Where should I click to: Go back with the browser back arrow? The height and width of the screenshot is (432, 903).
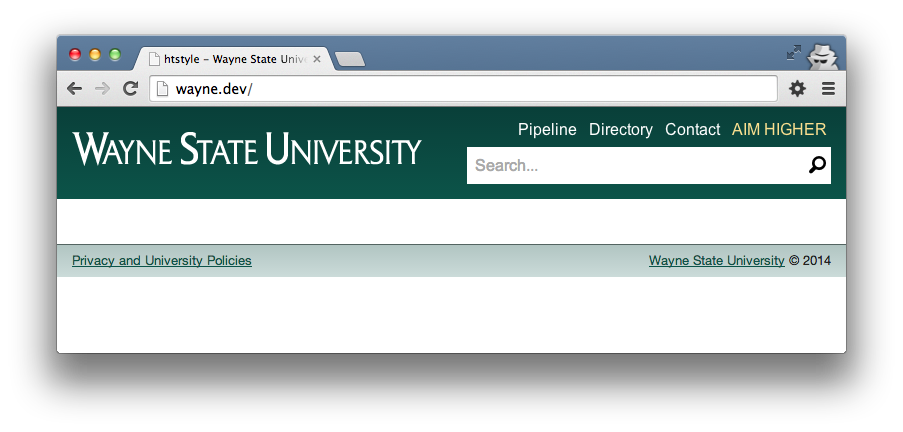[x=74, y=89]
